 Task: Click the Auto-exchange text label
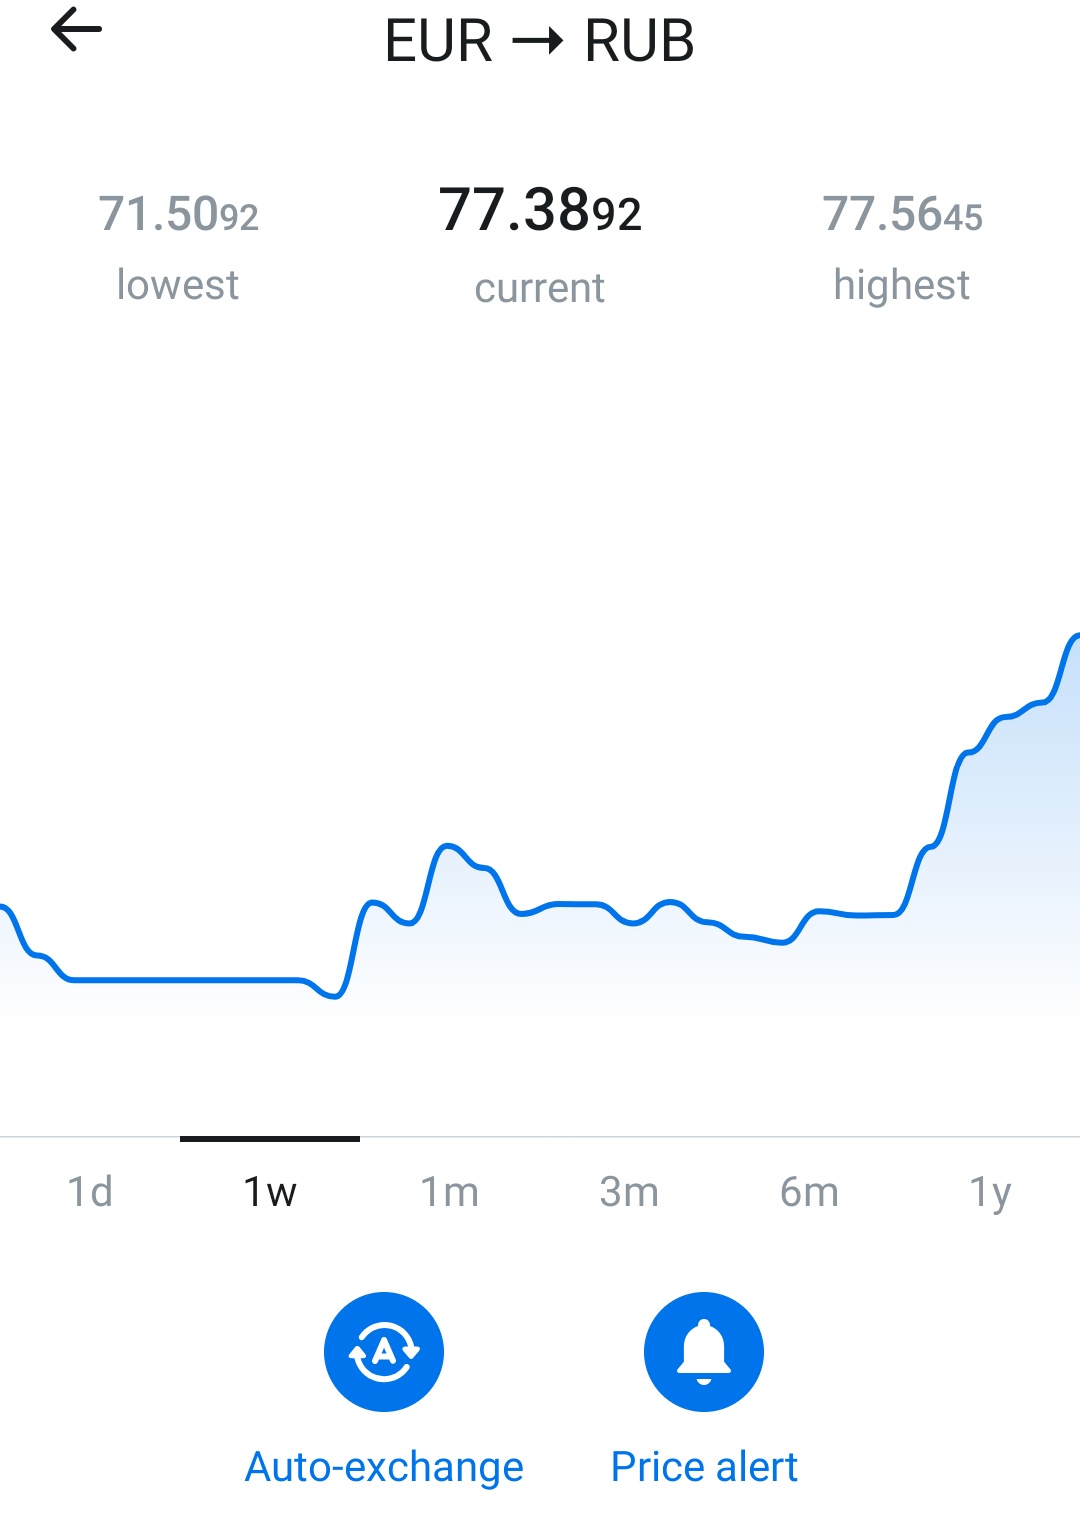tap(384, 1467)
